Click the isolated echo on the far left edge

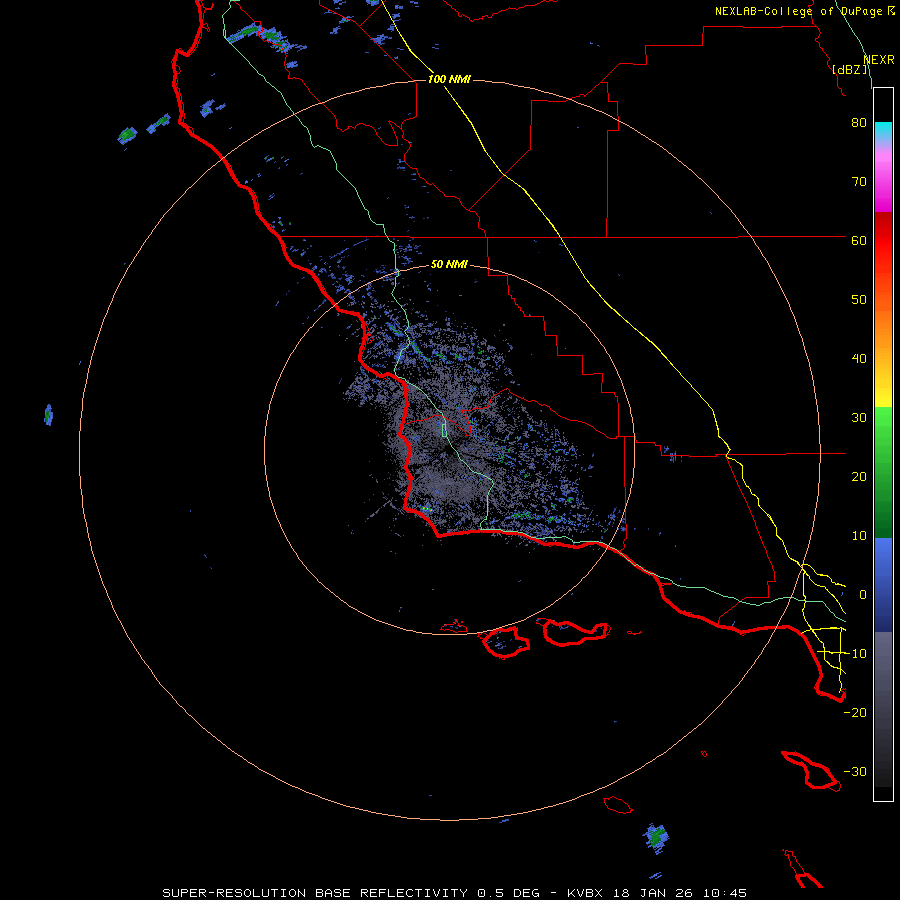(x=49, y=414)
